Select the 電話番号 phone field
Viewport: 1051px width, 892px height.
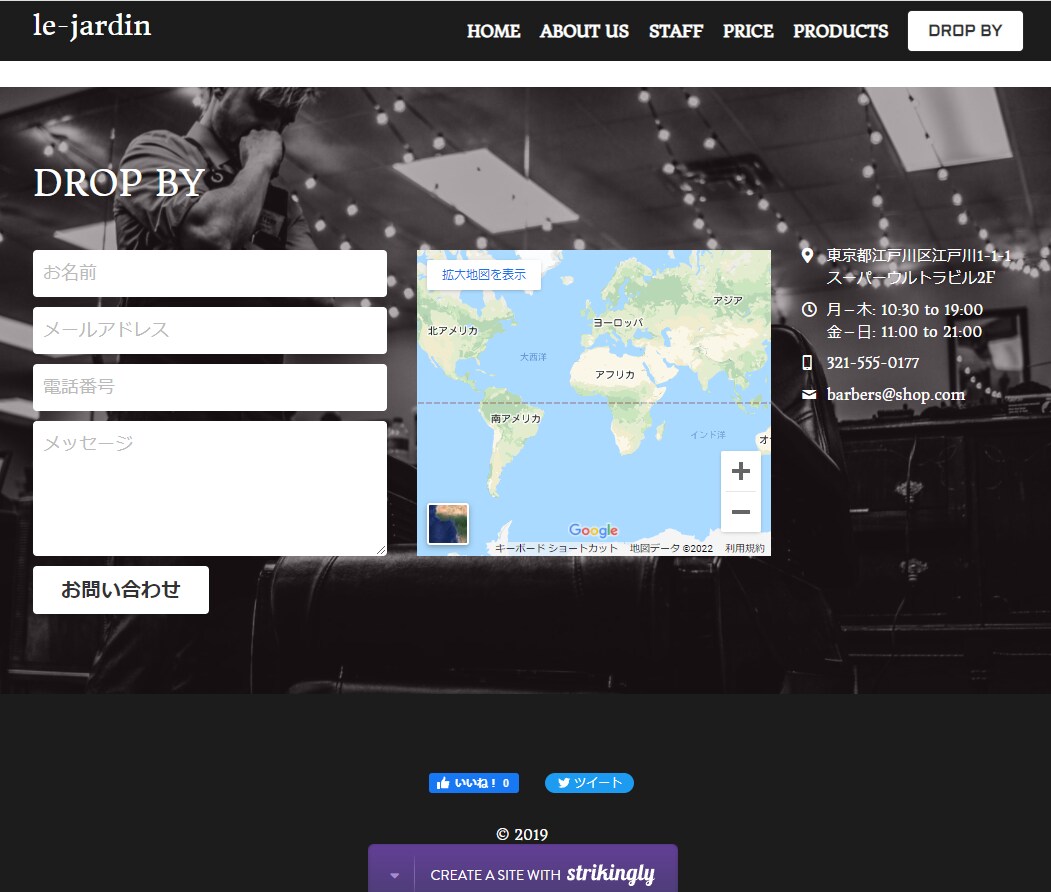click(210, 387)
